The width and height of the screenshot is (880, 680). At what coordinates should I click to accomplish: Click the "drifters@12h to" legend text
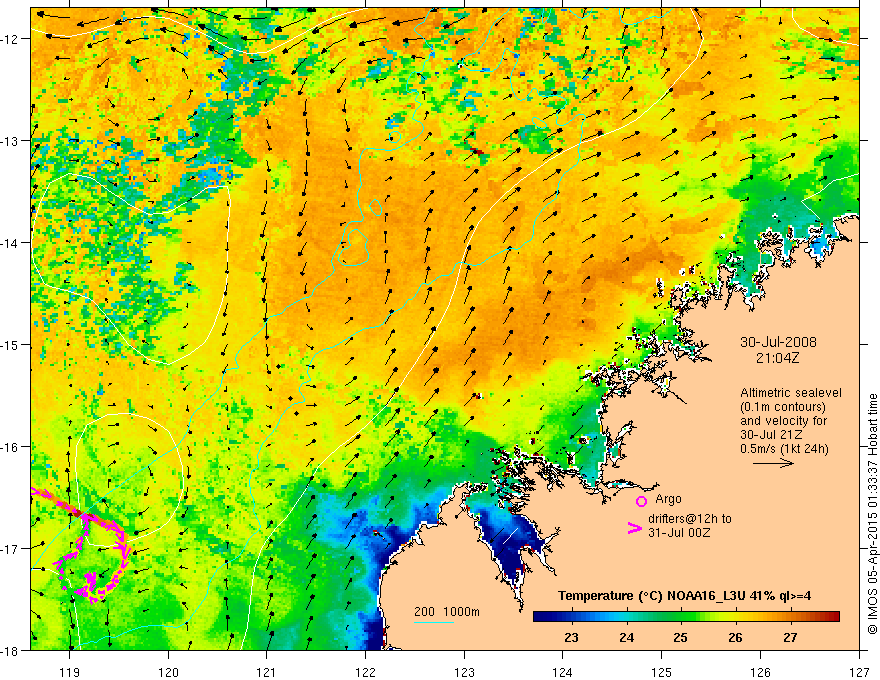coord(690,519)
